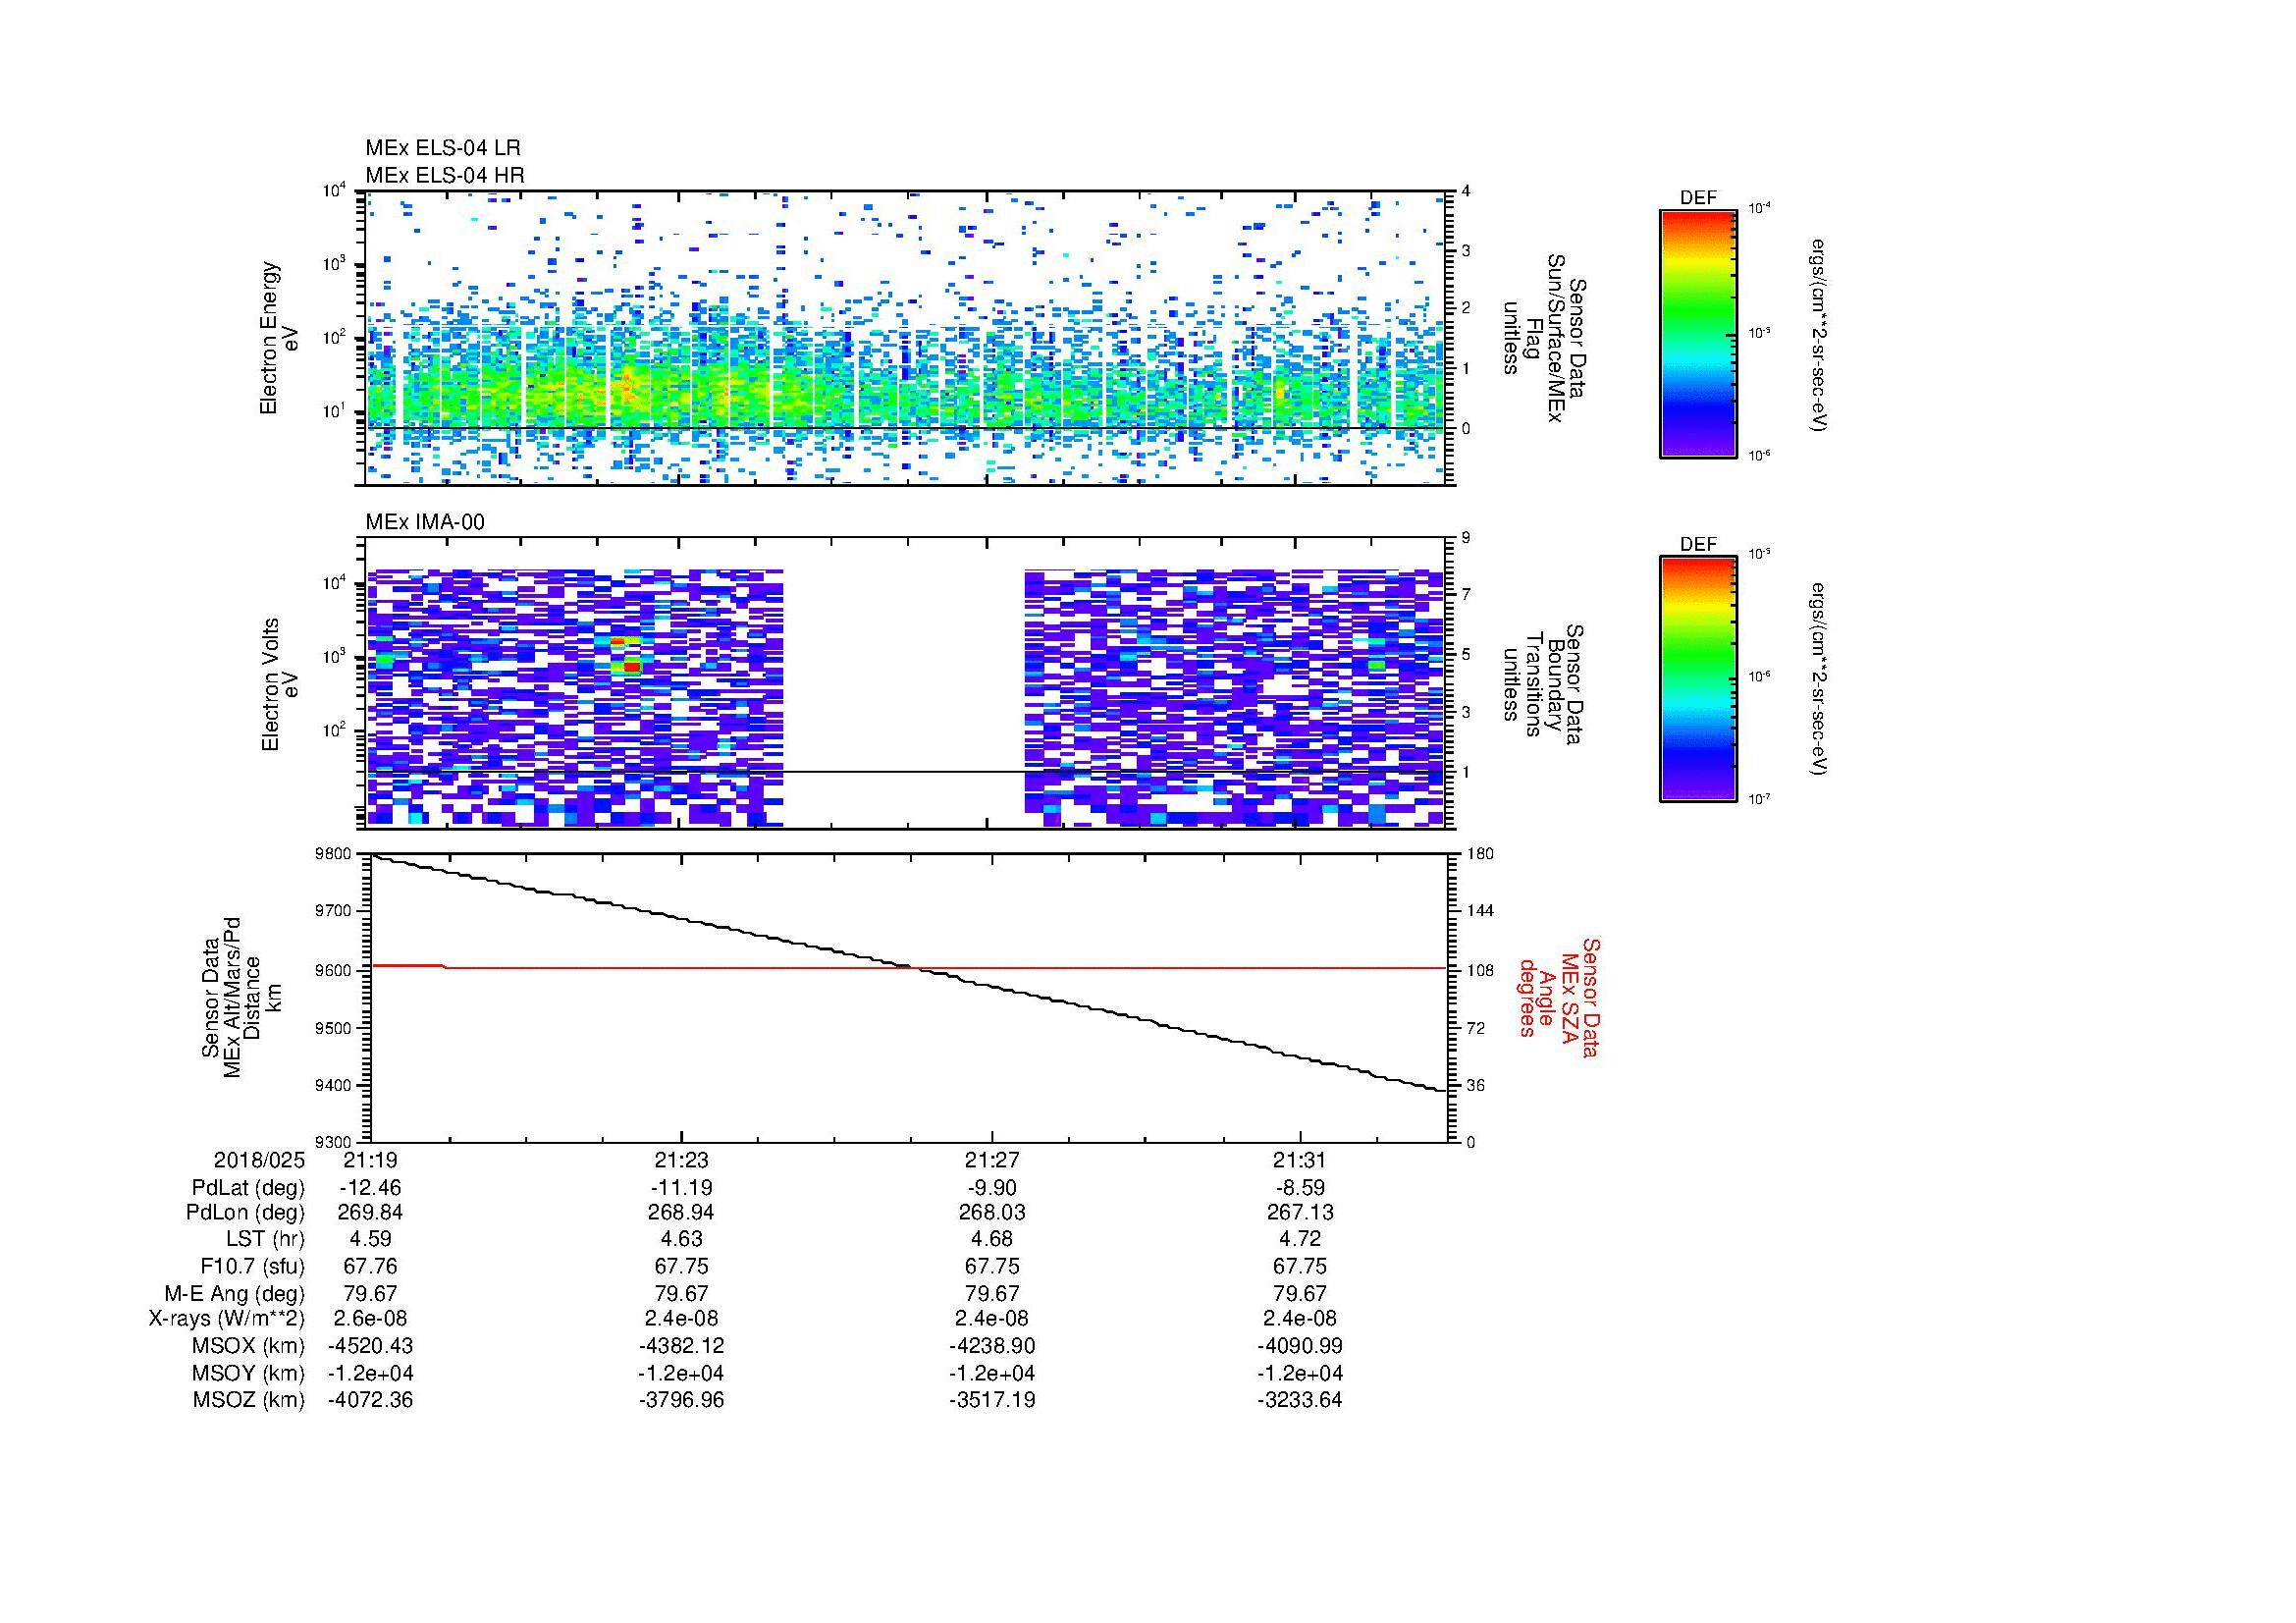The image size is (2296, 1623).
Task: Click the 'Electron Volts eV' axis label
Action: [x=280, y=685]
